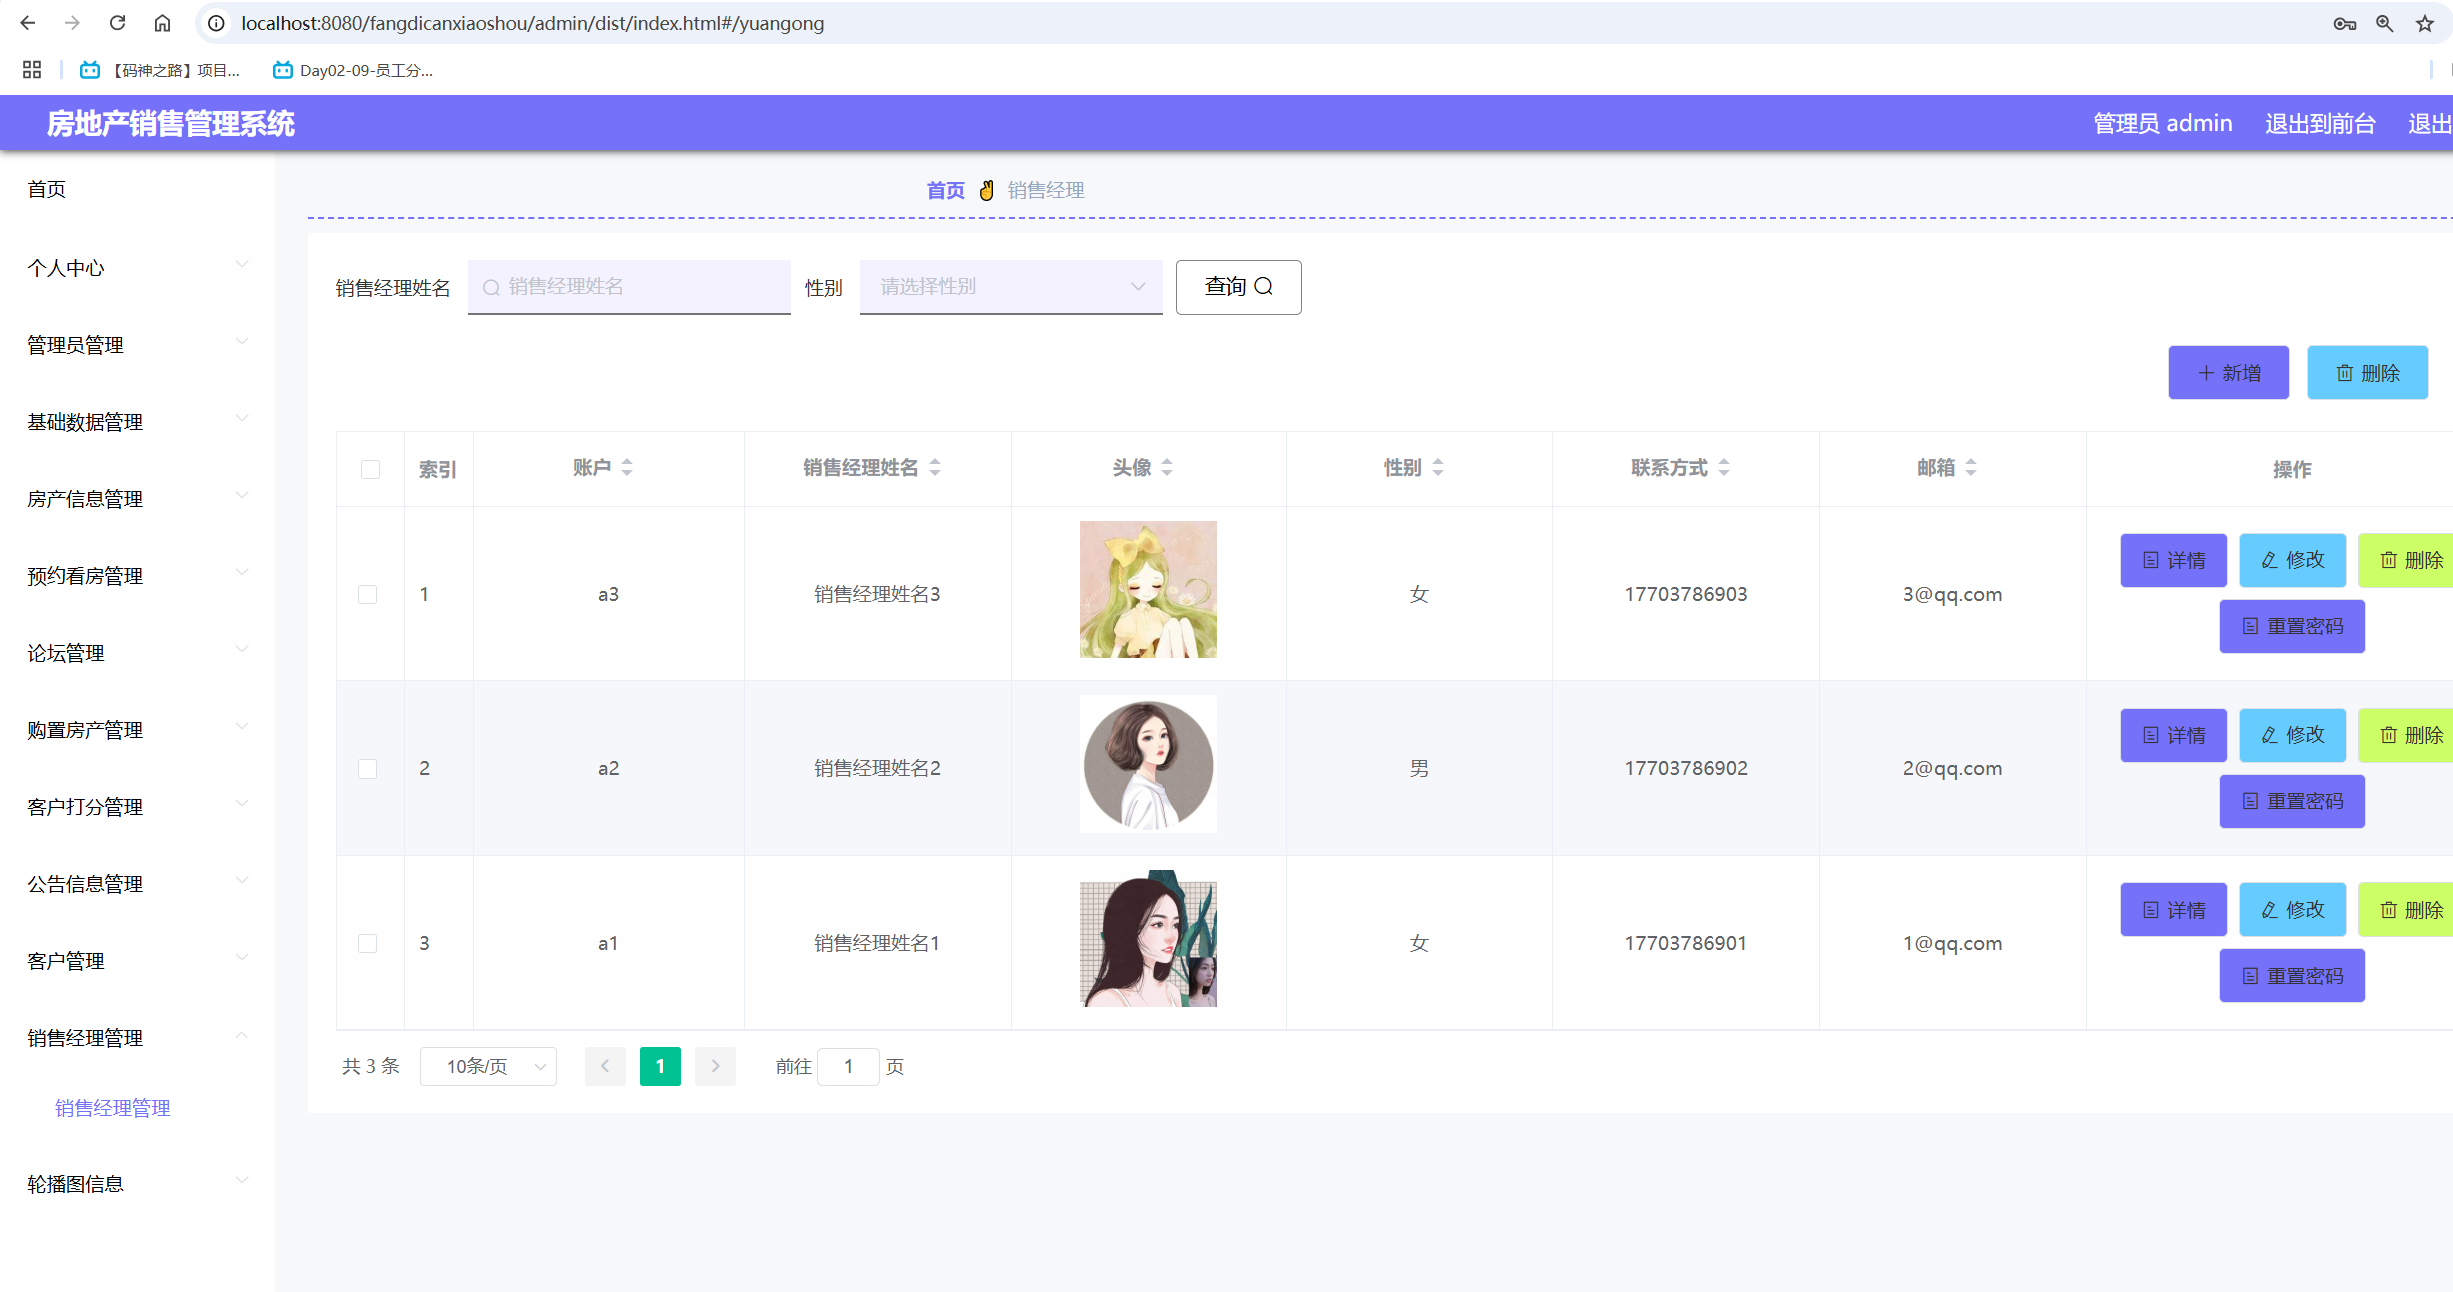
Task: Click the previous page arrow in pagination
Action: [605, 1066]
